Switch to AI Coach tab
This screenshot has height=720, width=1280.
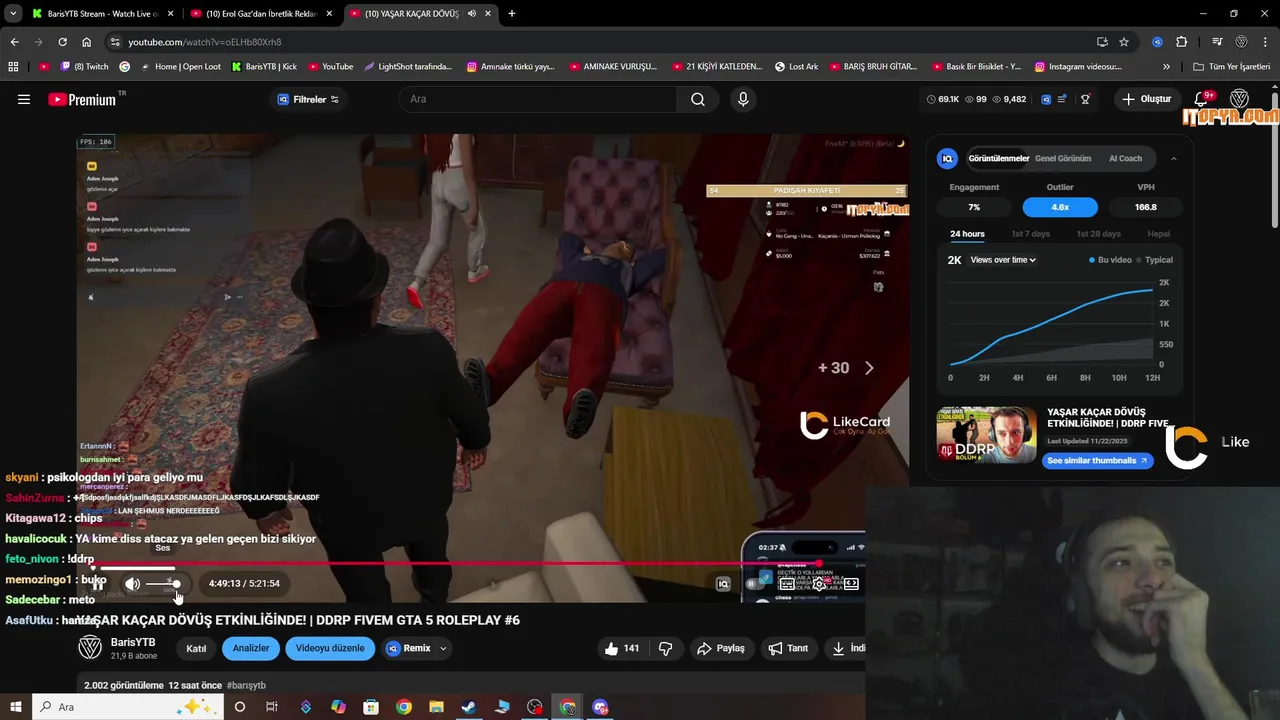coord(1125,158)
